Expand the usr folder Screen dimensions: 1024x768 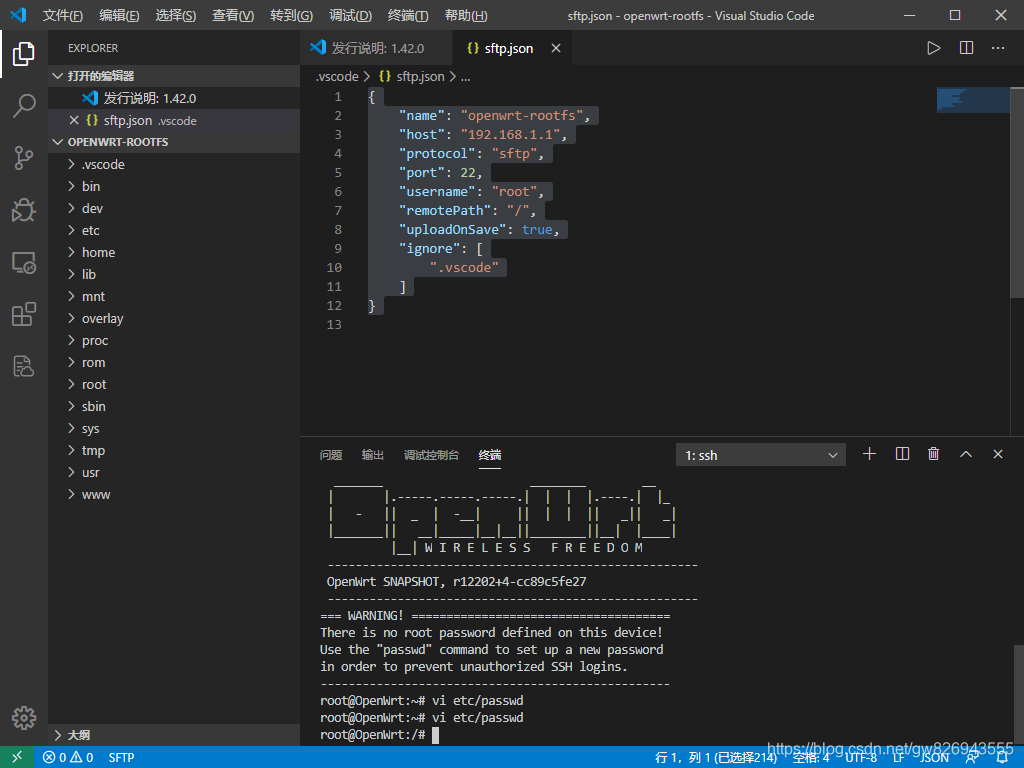(174, 472)
